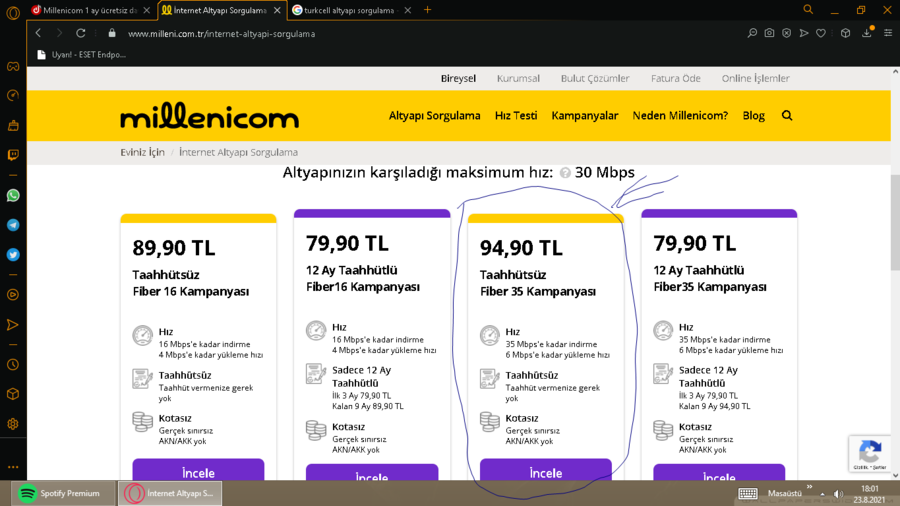Open the Kampanyalar menu item
This screenshot has width=900, height=506.
585,116
